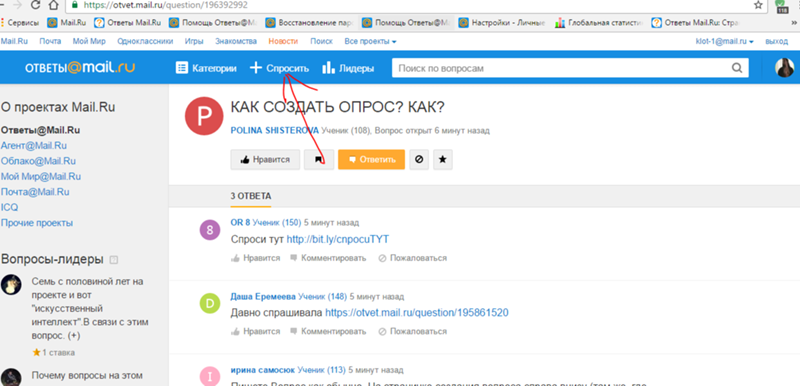Image resolution: width=800 pixels, height=386 pixels.
Task: Open Мой Мир in the portal menu
Action: (89, 41)
